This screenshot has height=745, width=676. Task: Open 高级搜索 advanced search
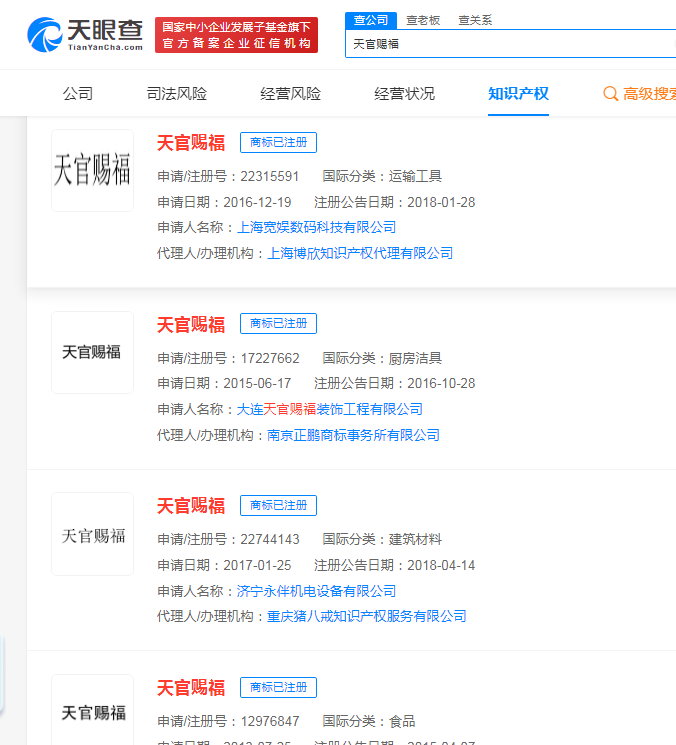point(649,94)
